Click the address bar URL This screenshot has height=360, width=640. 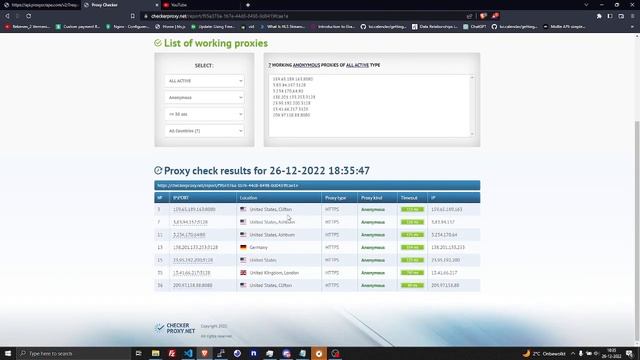(x=220, y=16)
